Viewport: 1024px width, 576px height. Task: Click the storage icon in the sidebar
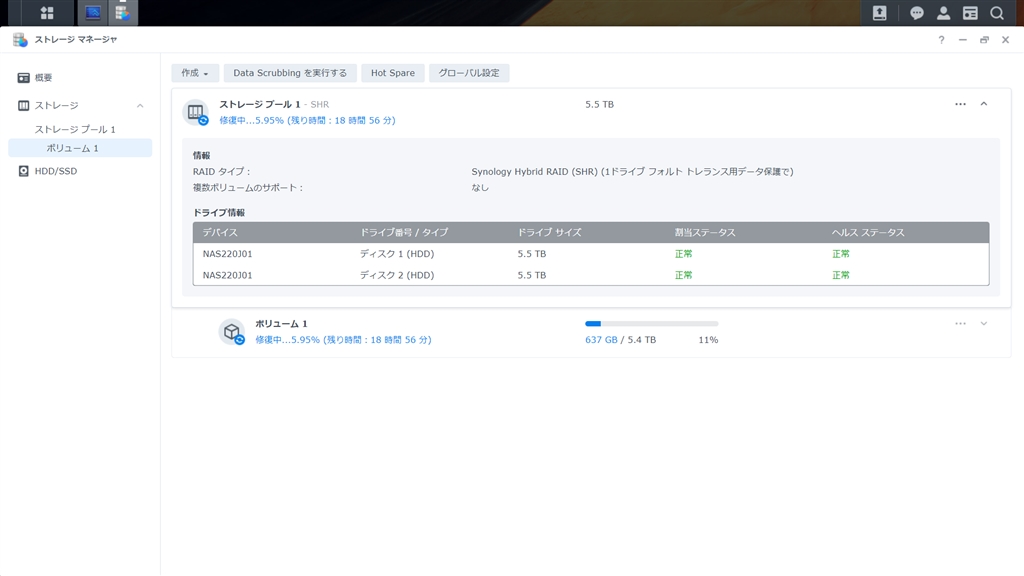click(x=24, y=106)
